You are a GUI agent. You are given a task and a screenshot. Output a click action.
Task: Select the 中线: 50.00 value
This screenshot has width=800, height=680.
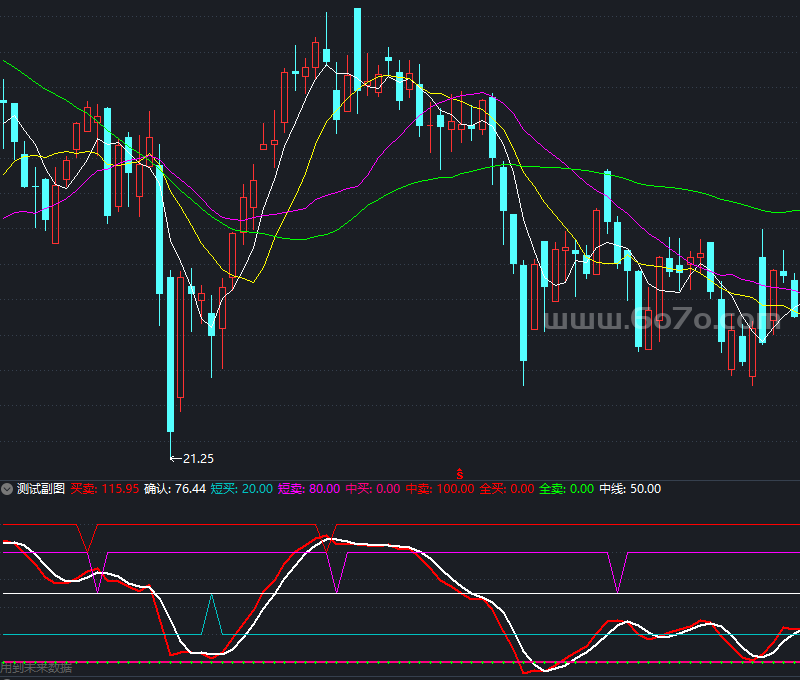(630, 489)
